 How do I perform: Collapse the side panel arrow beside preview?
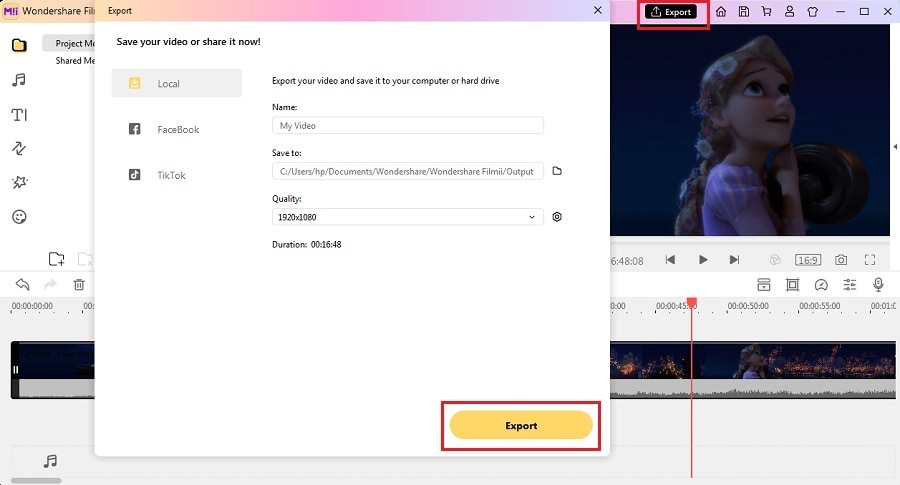coord(895,147)
